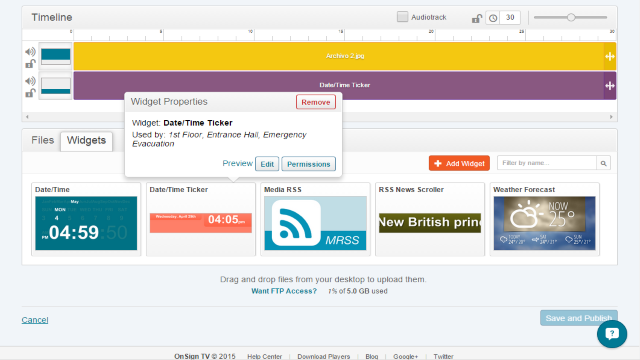
Task: Enable the Audiotrack checkbox
Action: coord(402,17)
